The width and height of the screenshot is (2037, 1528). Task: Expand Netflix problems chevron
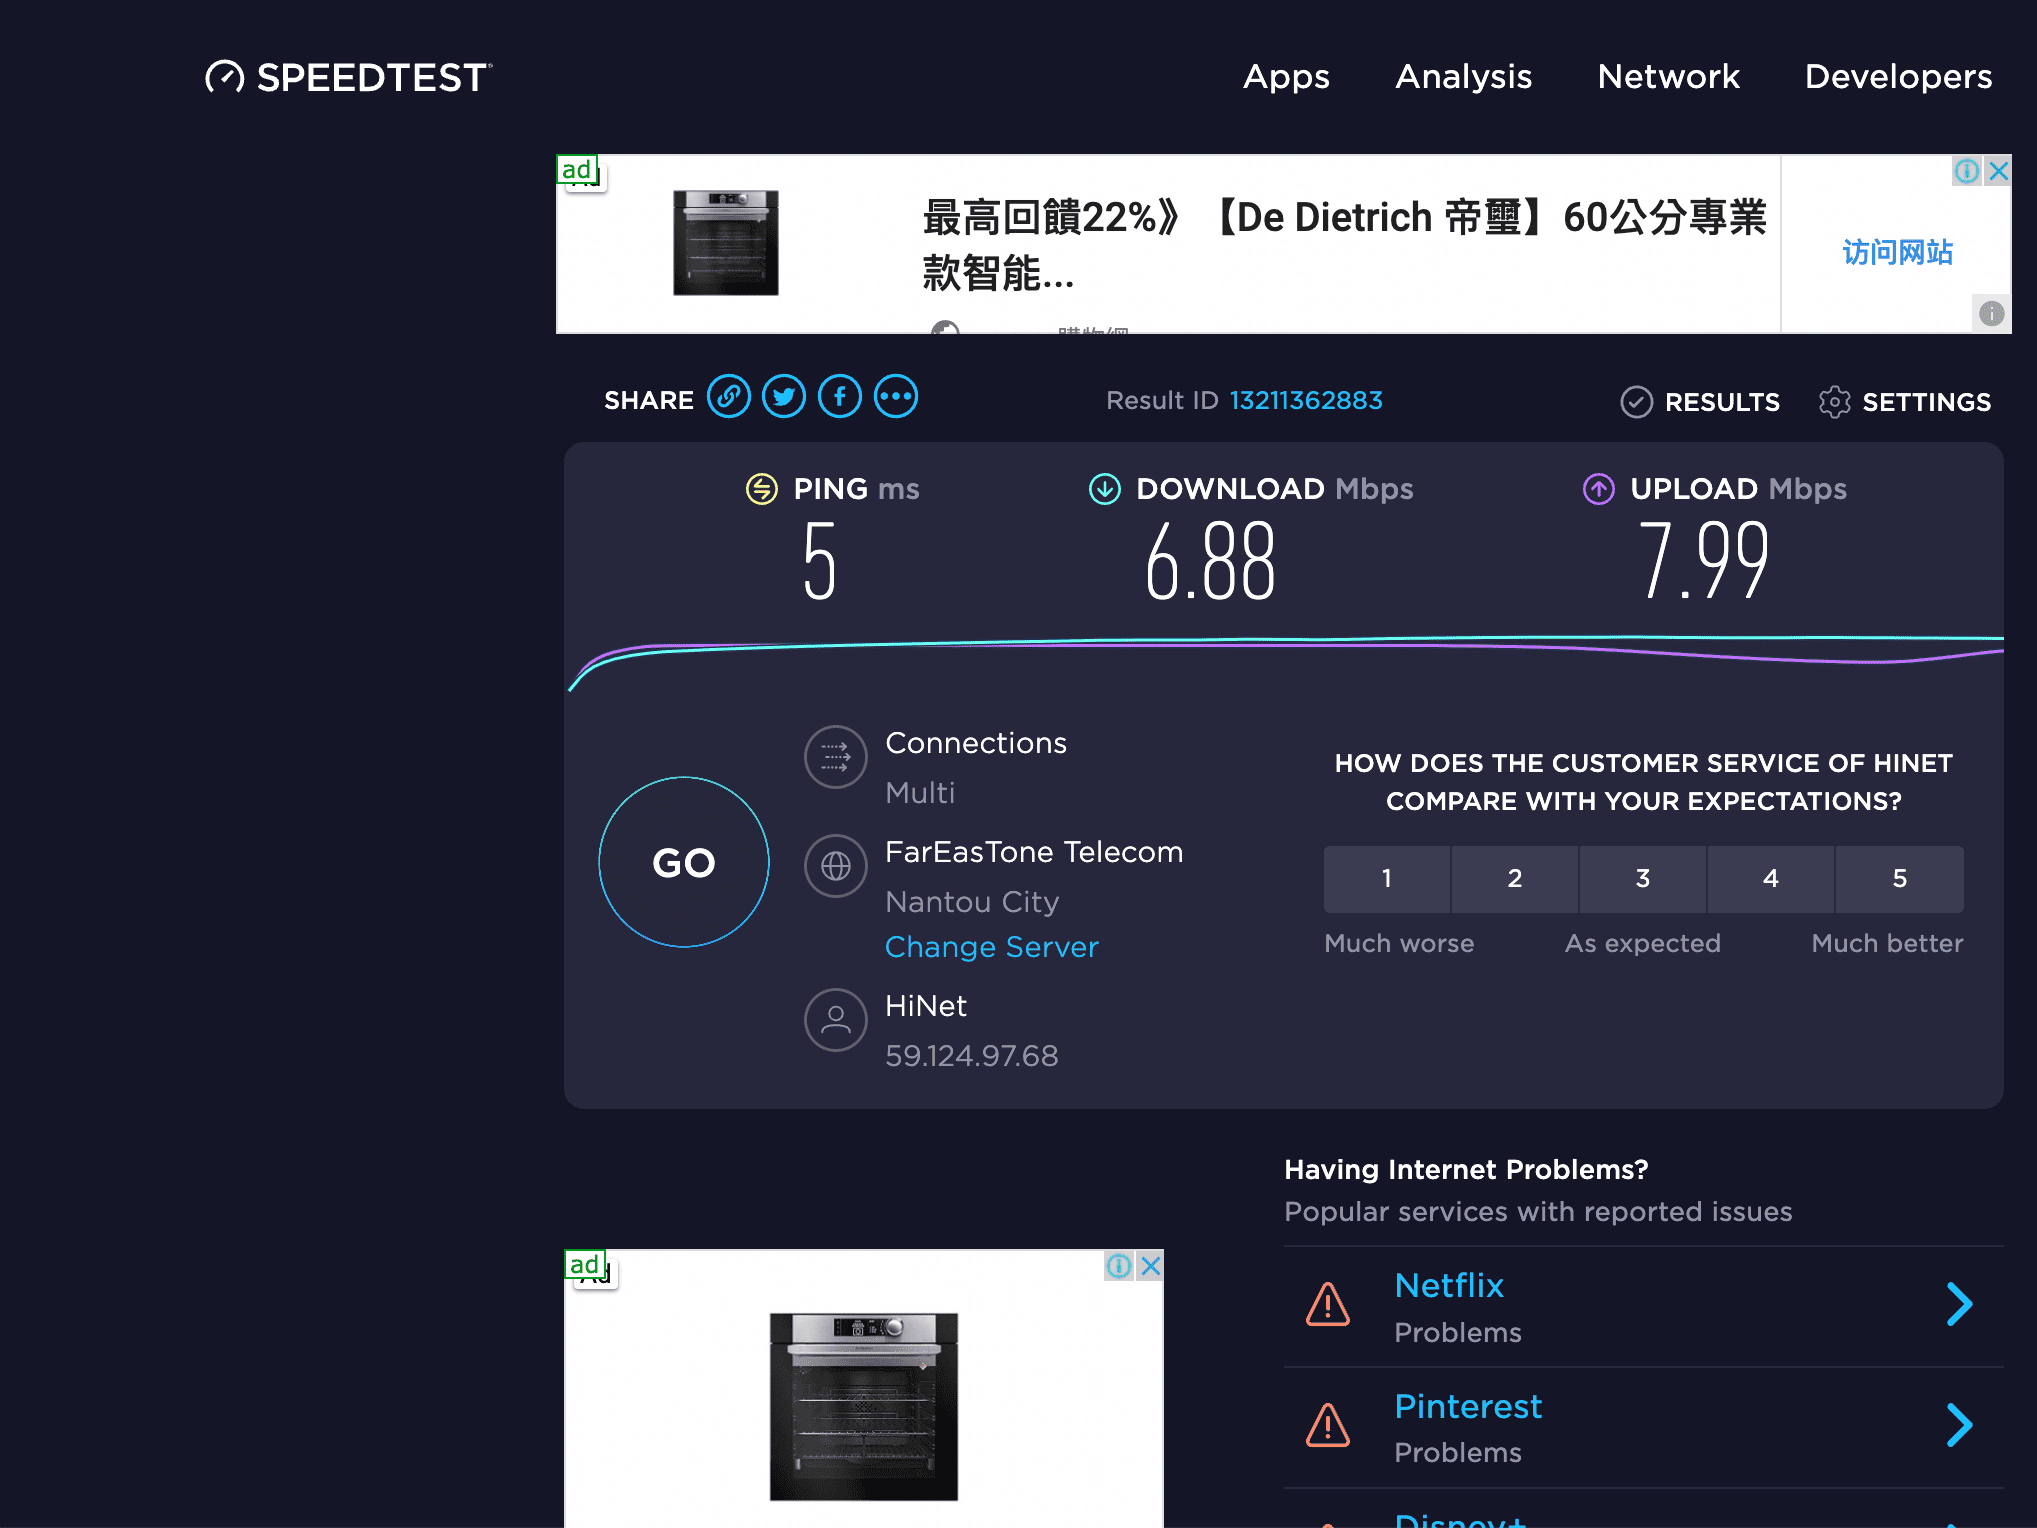[x=1959, y=1304]
